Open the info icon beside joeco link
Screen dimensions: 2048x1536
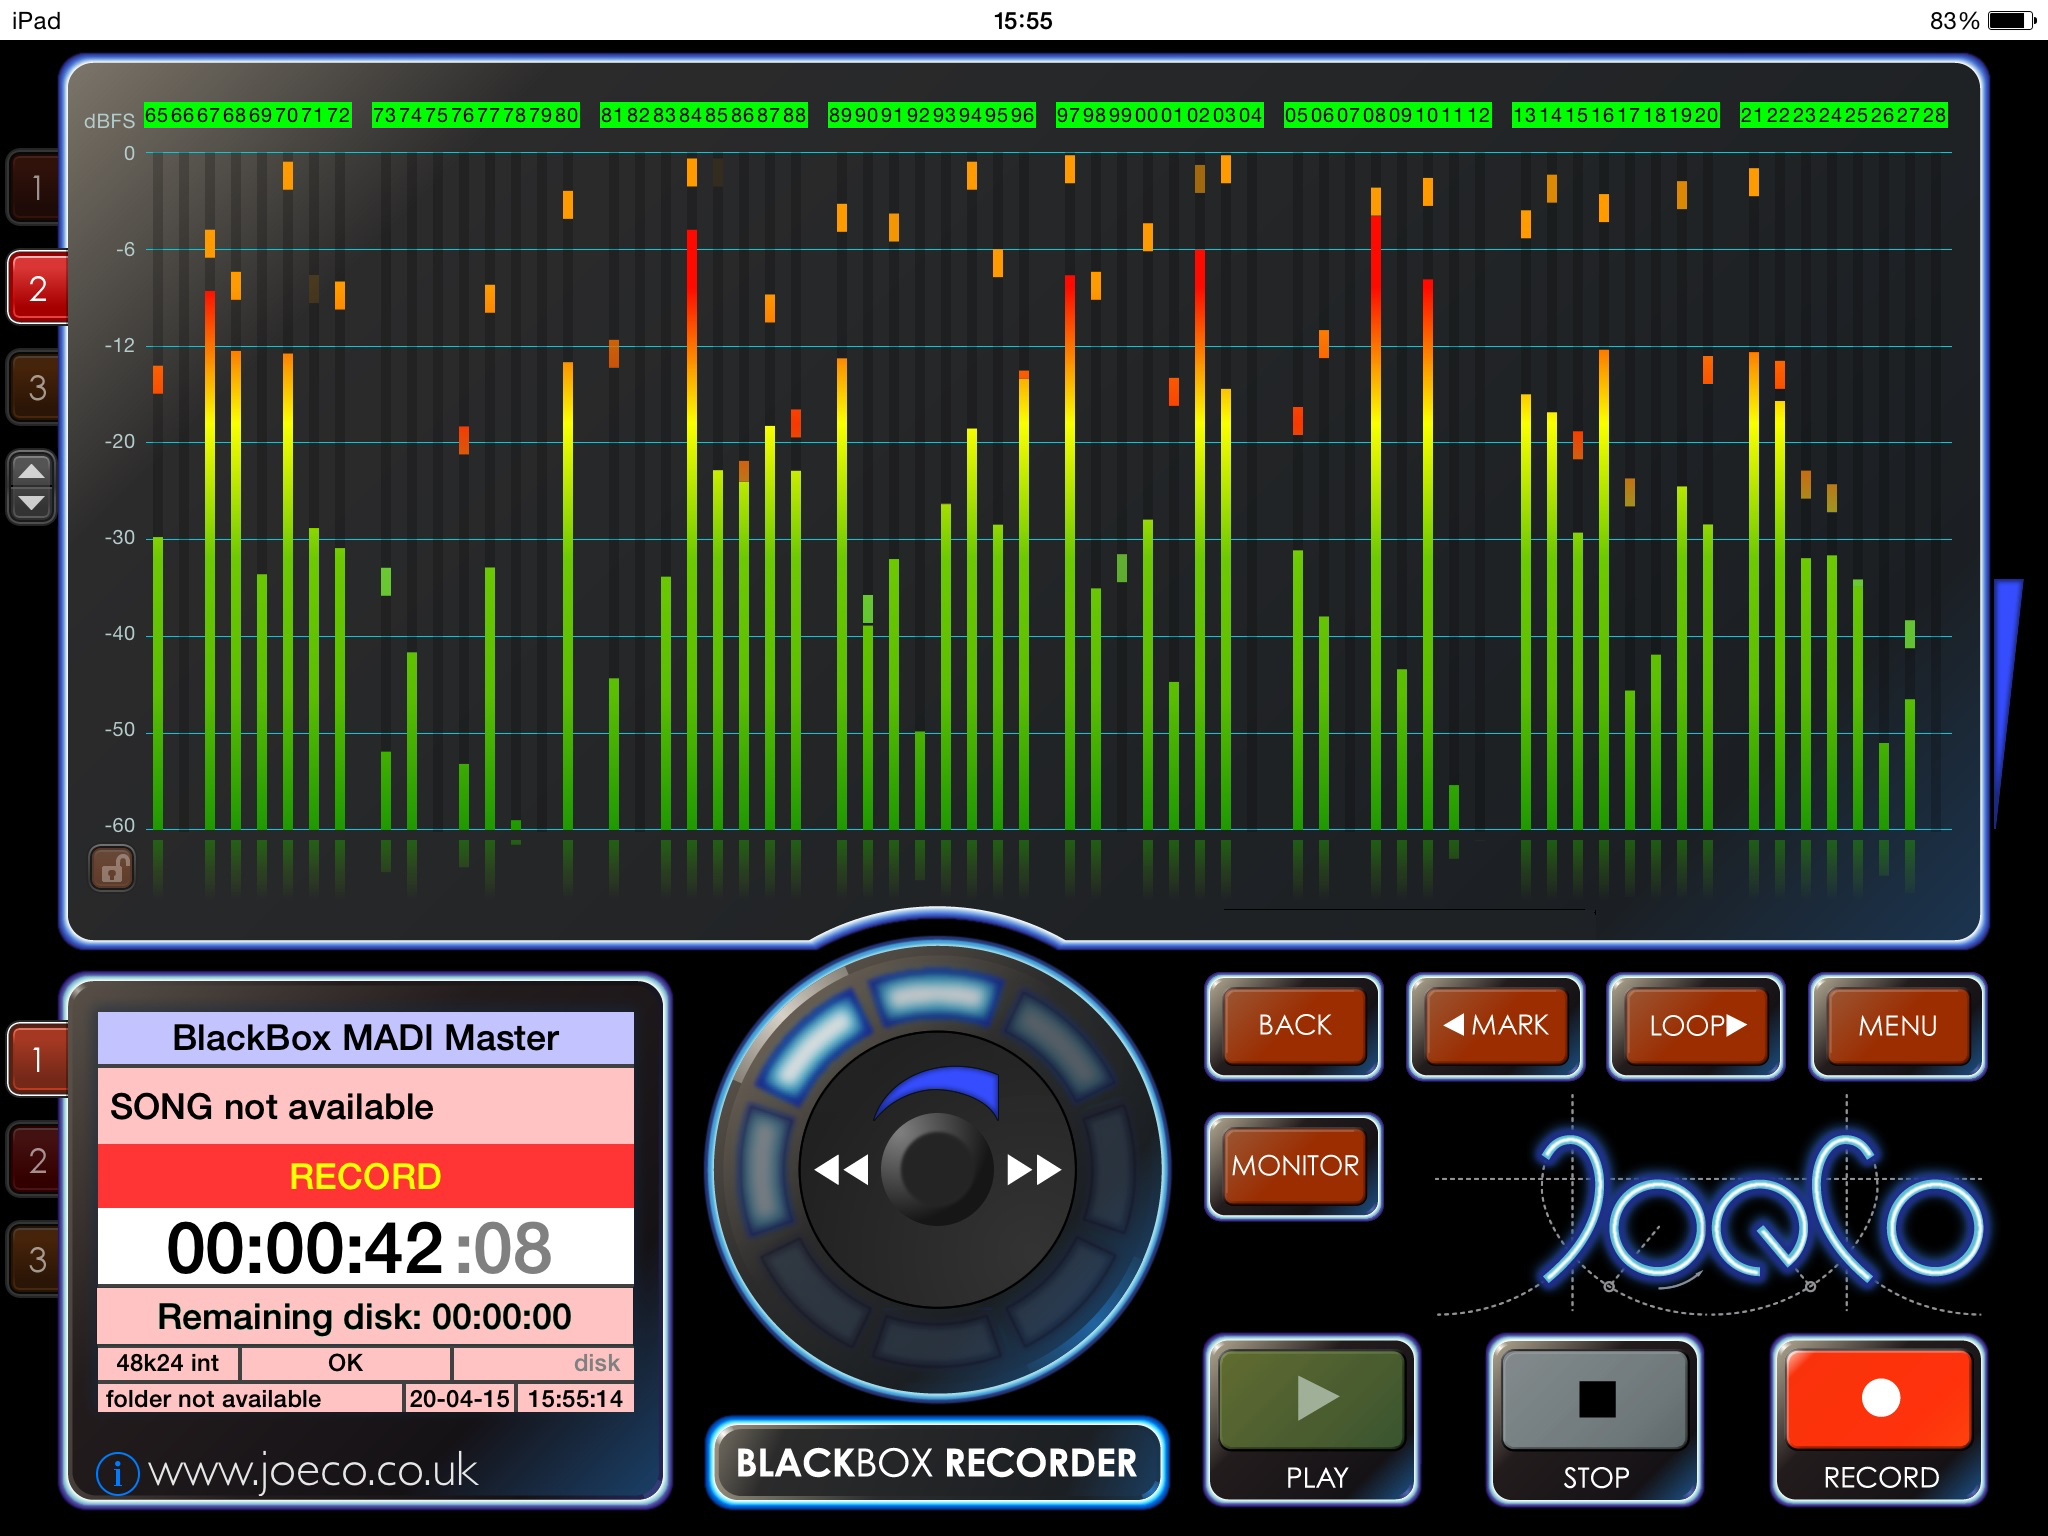(117, 1472)
